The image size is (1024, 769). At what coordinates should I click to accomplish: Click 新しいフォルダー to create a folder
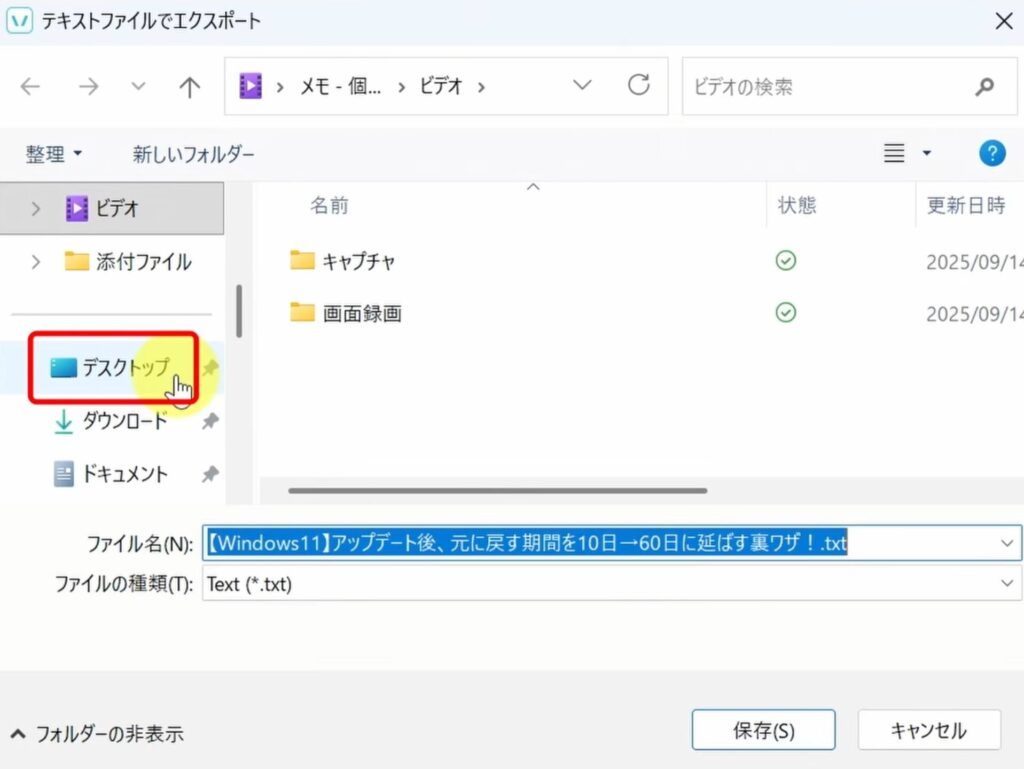(x=193, y=154)
